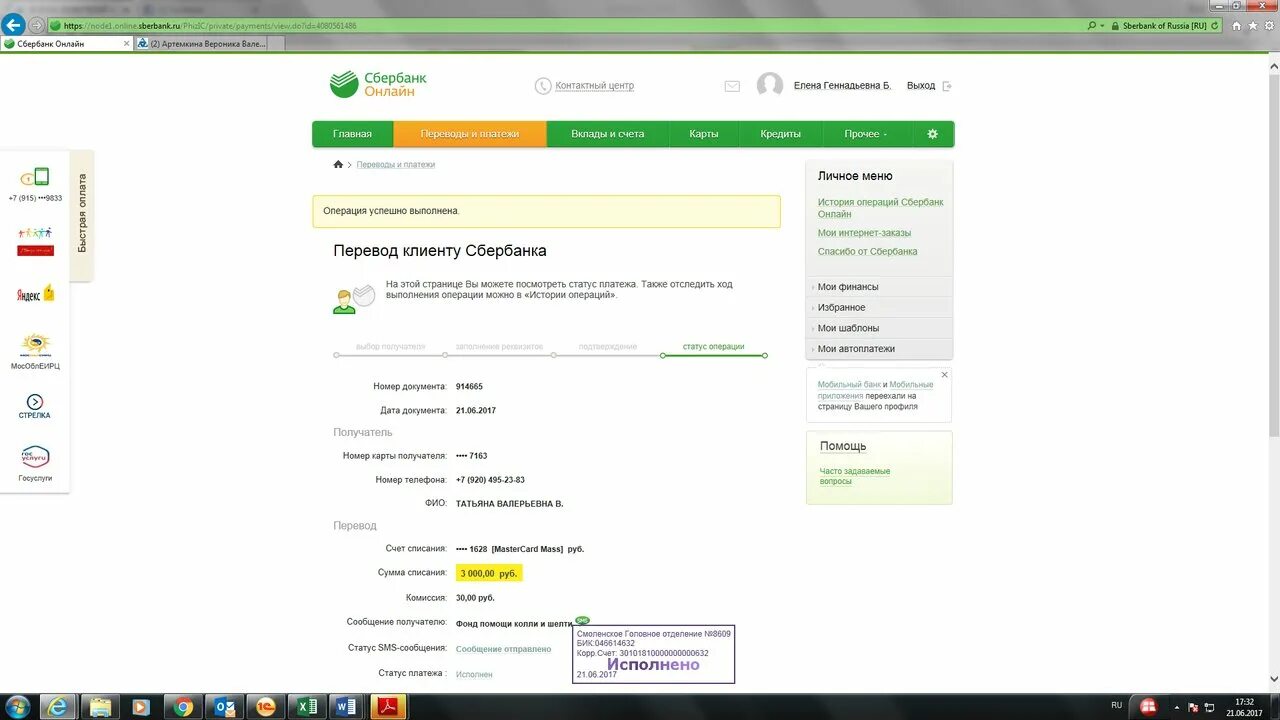1280x720 pixels.
Task: Open Adobe Reader on taskbar
Action: point(388,707)
